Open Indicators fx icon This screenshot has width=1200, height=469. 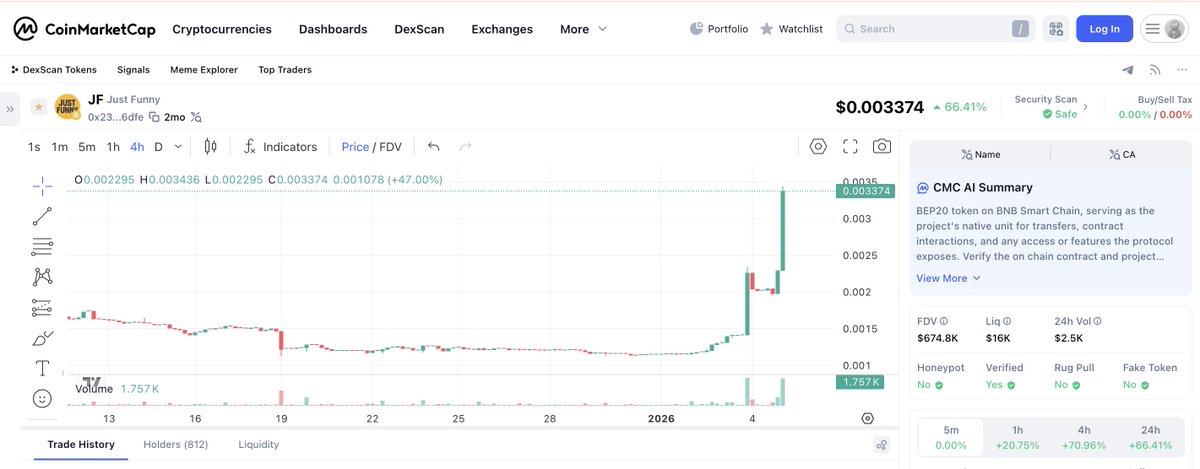pos(250,147)
